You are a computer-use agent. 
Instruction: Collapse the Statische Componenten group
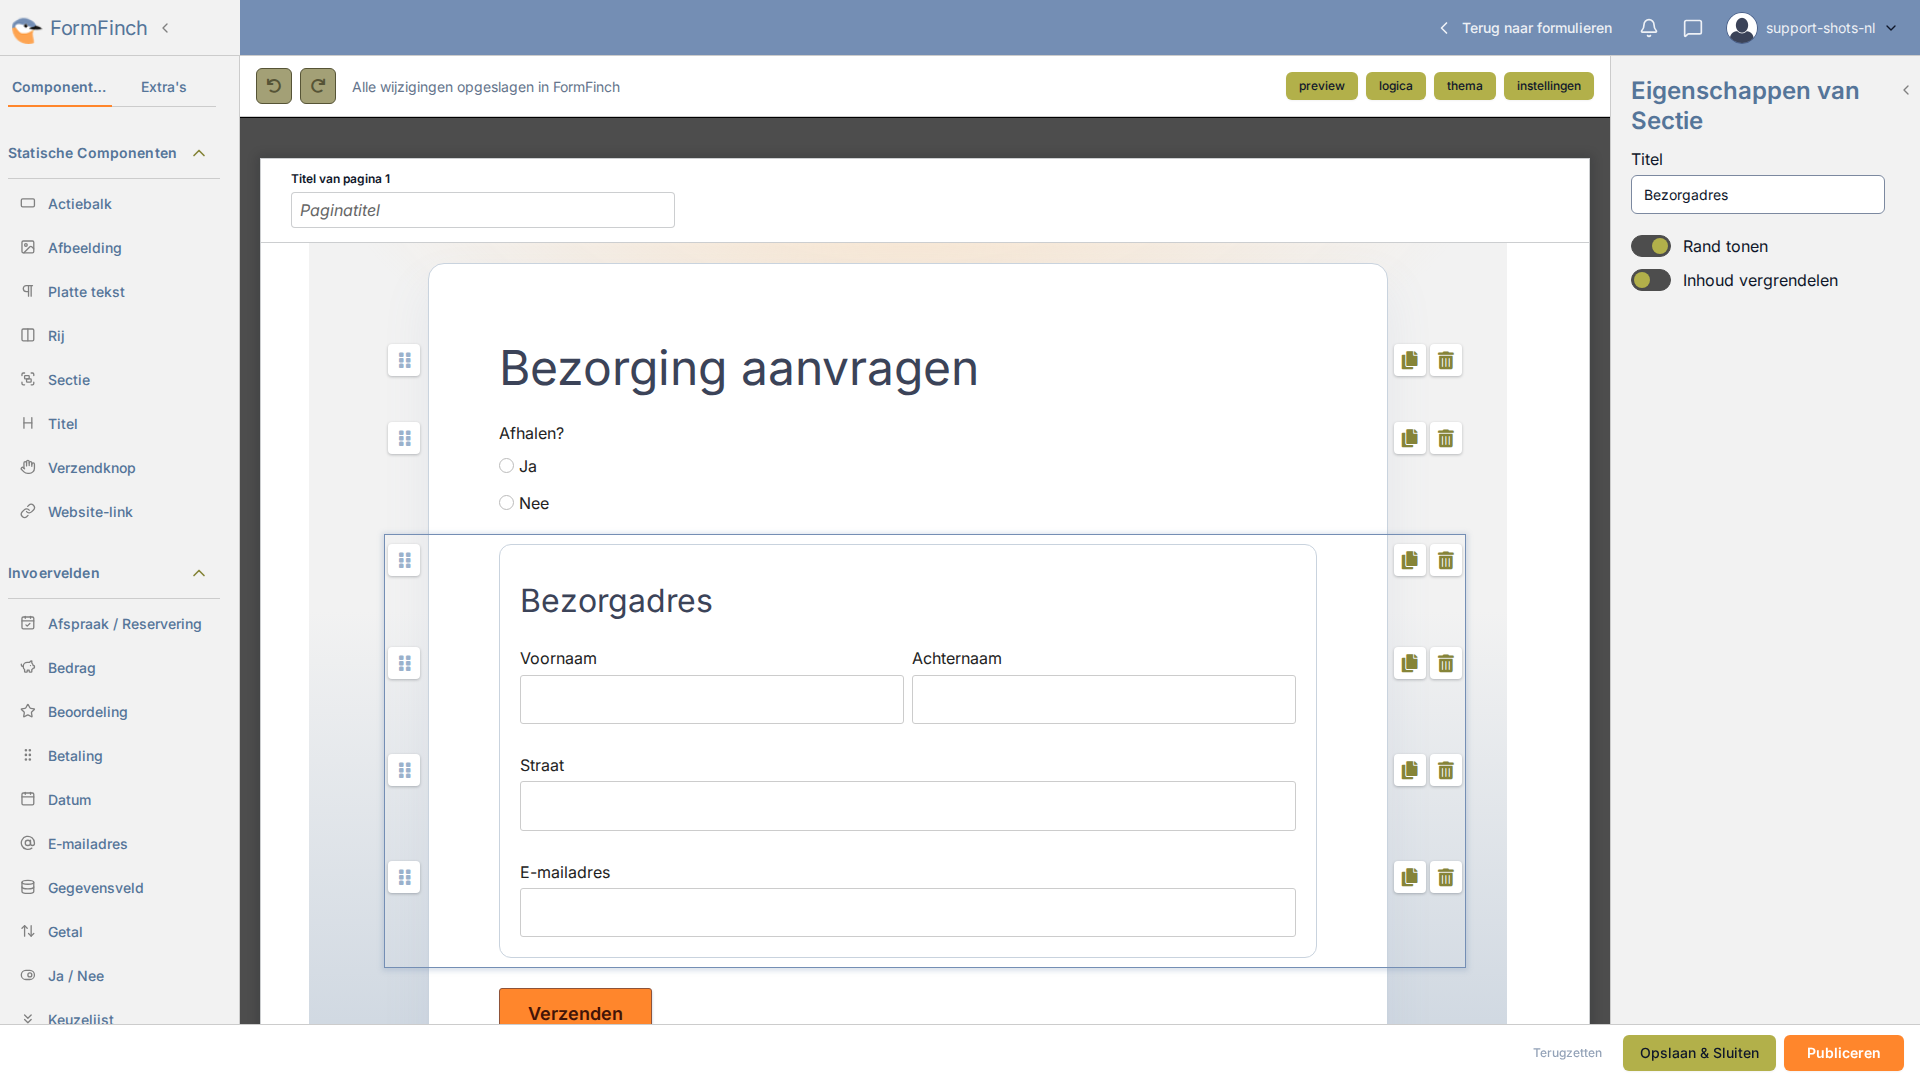pyautogui.click(x=199, y=153)
